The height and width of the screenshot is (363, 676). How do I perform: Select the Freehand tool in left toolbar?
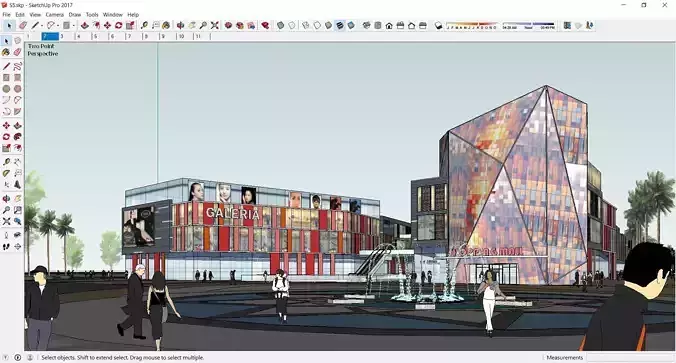point(17,66)
